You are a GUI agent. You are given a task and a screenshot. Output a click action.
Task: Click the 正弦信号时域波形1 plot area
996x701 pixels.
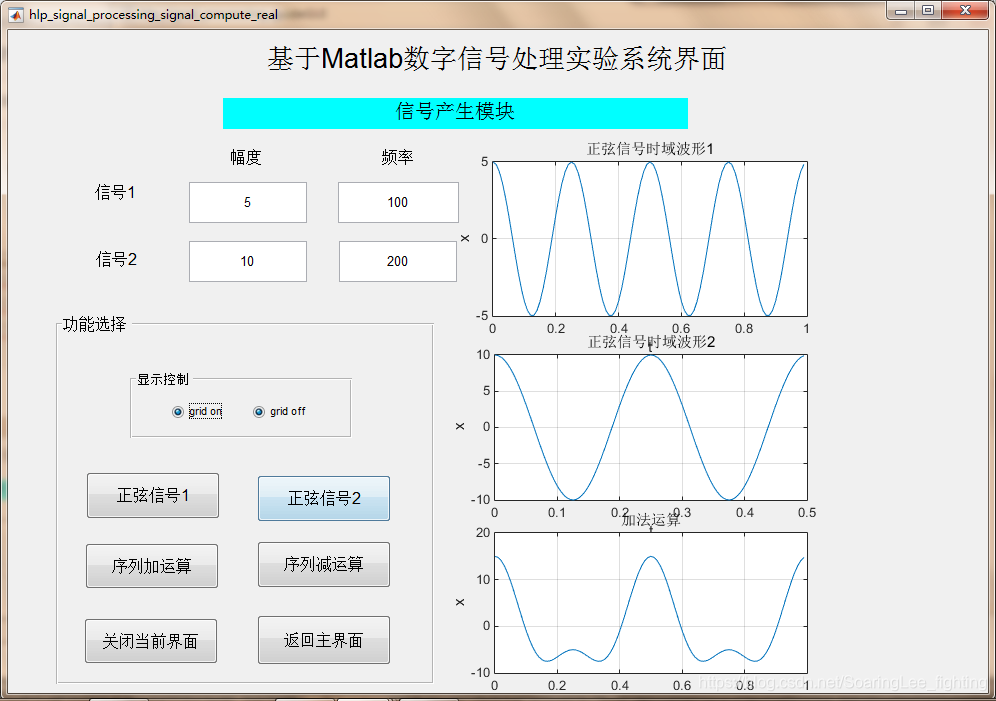click(650, 239)
